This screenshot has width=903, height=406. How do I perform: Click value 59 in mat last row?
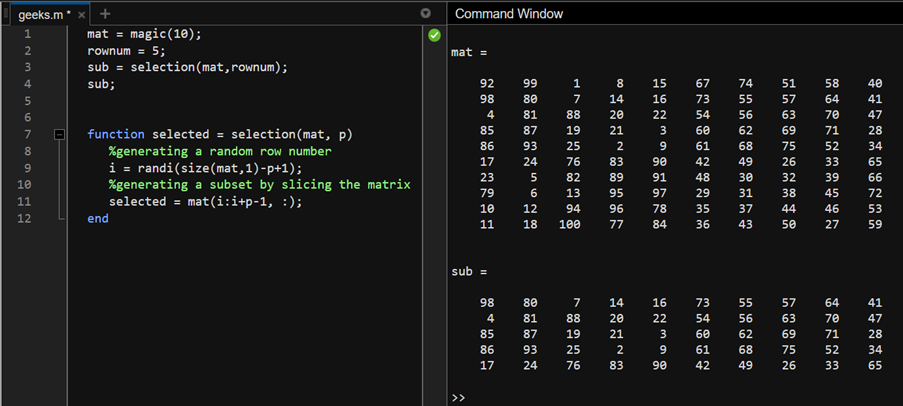click(875, 225)
